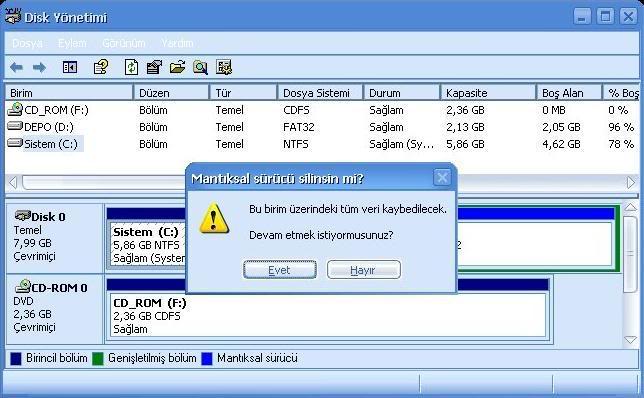The image size is (644, 398).
Task: Click the Mantıksal sürücü blue legend swatch
Action: click(x=207, y=359)
